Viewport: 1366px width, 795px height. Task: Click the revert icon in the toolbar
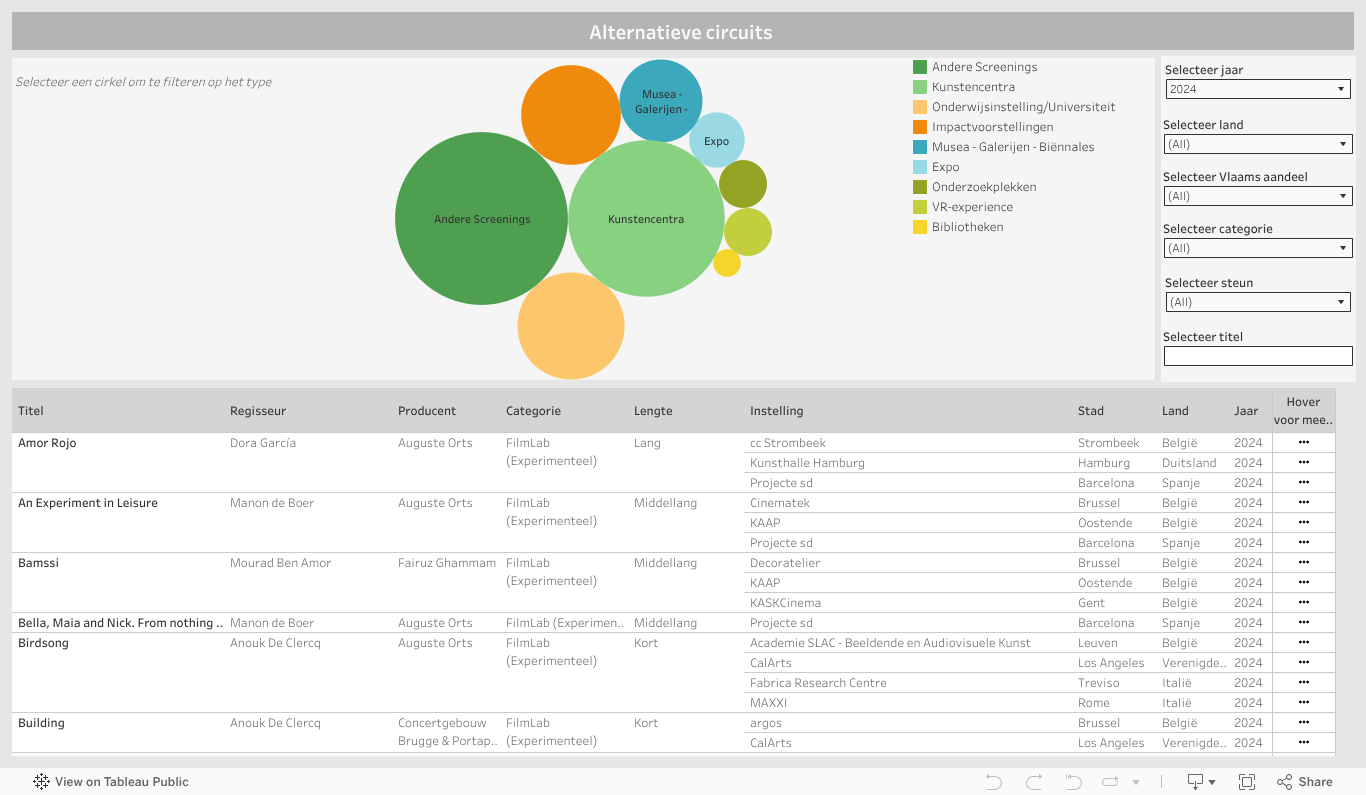pos(1073,782)
